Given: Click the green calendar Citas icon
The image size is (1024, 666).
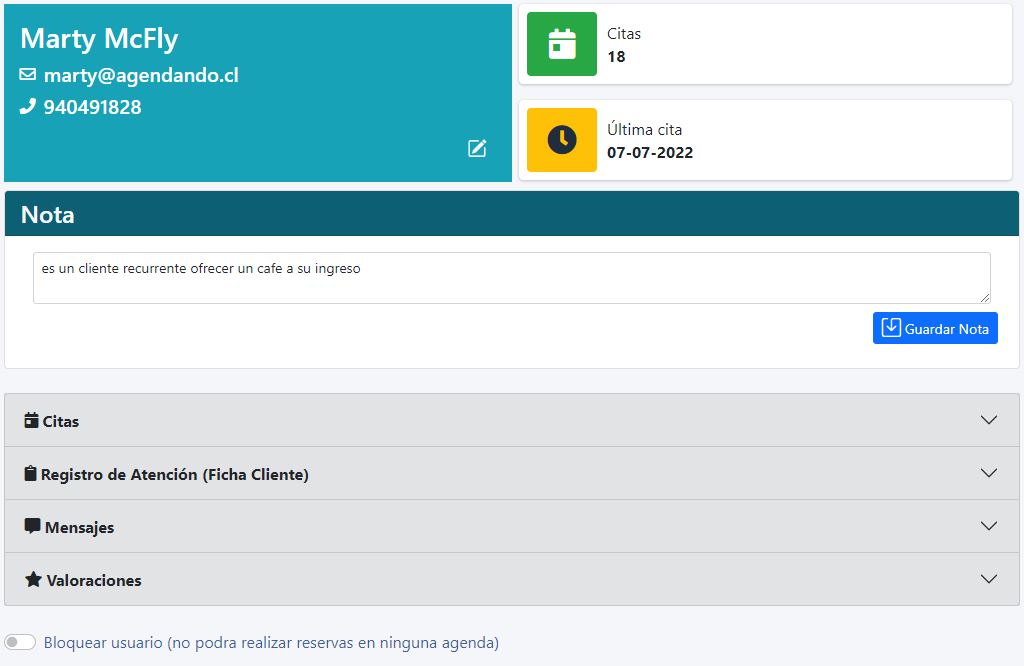Looking at the screenshot, I should click(562, 44).
